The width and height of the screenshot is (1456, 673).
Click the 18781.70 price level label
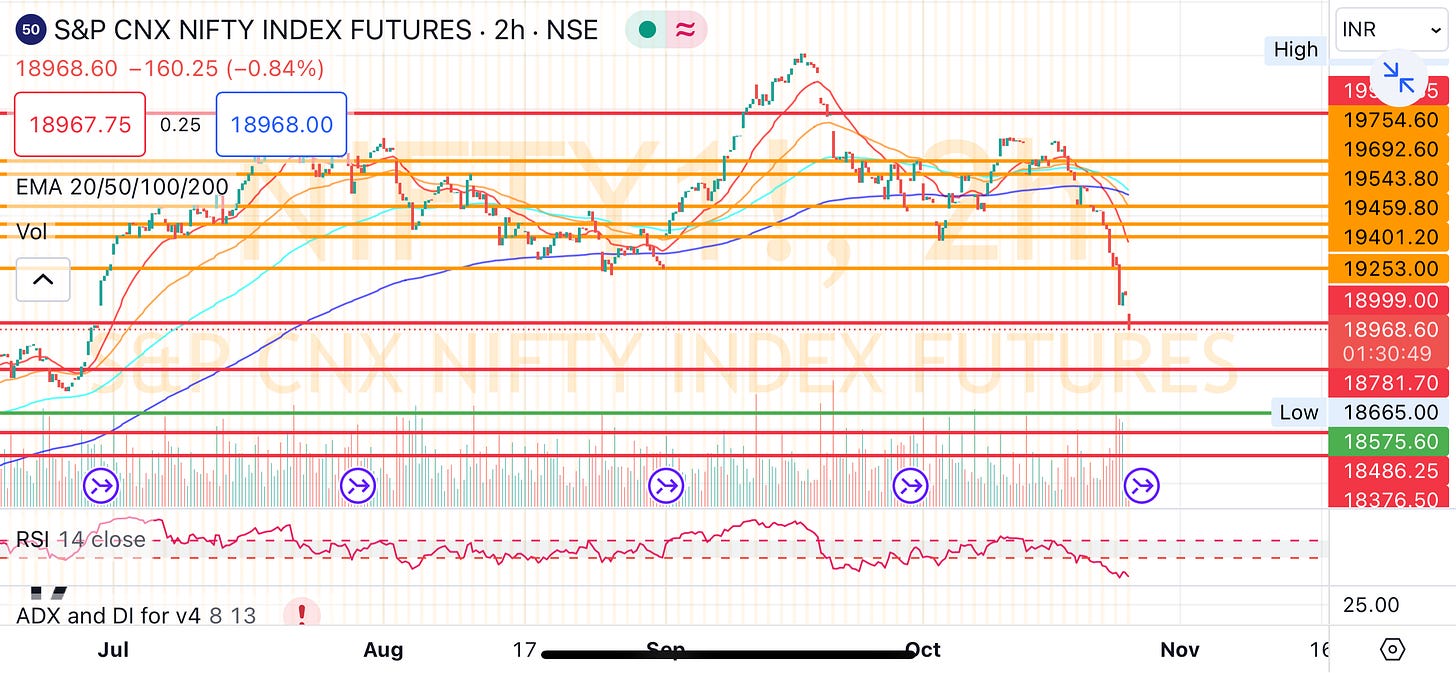1391,382
